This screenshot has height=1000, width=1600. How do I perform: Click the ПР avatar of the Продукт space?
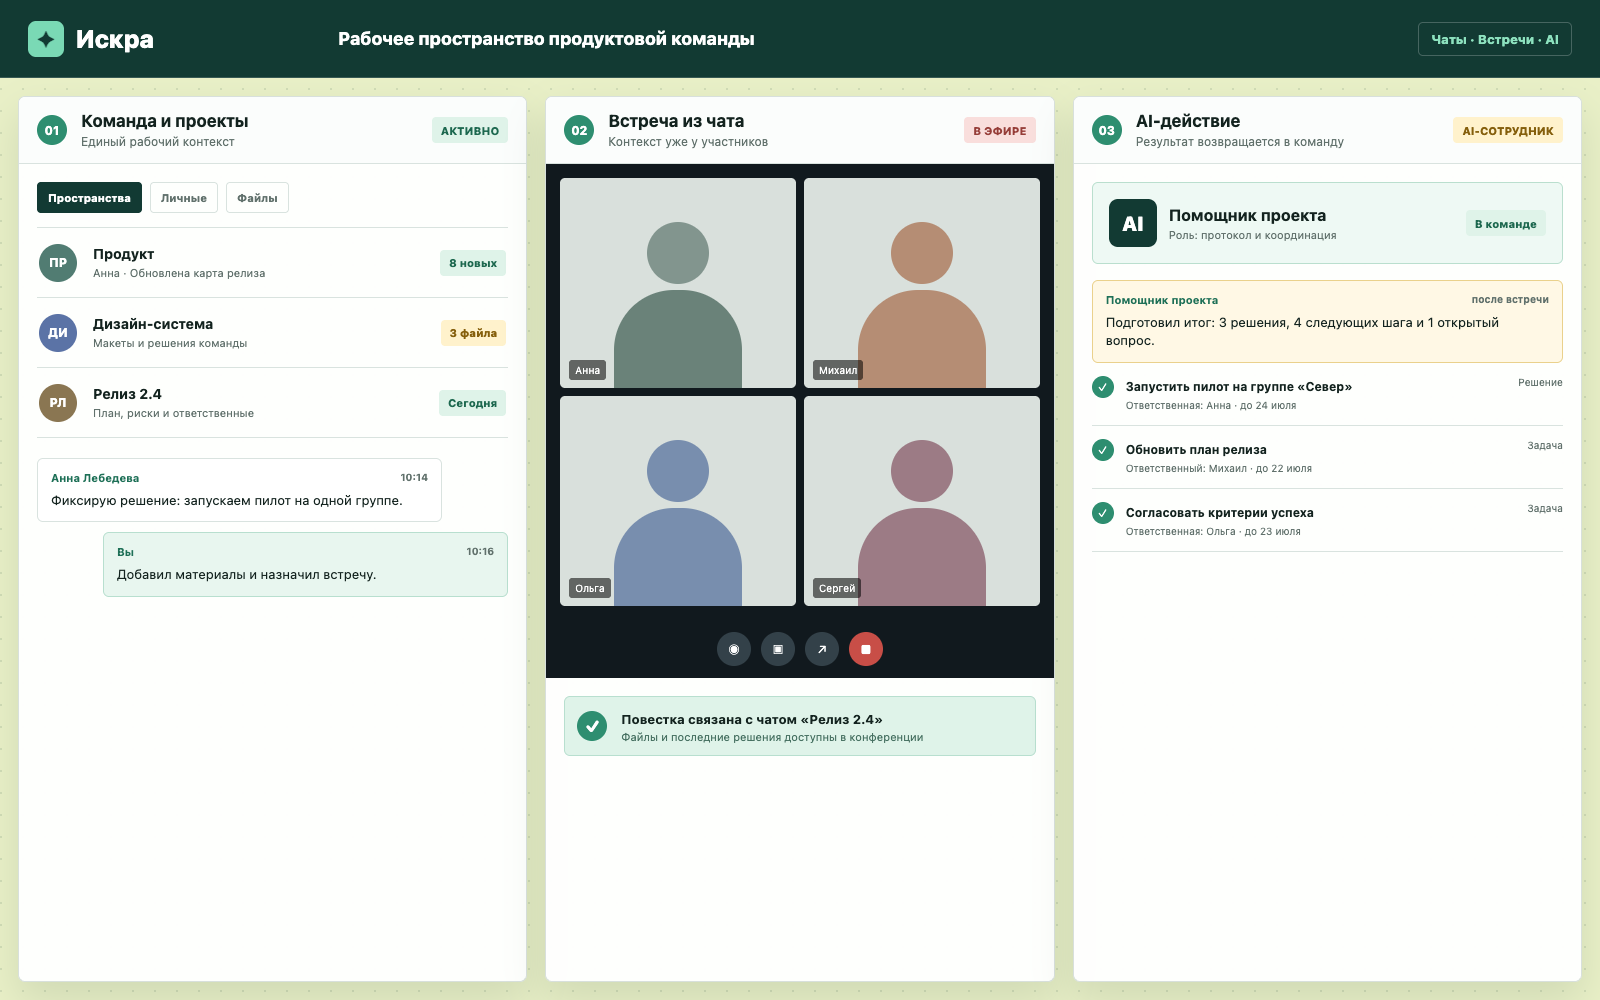pos(58,263)
